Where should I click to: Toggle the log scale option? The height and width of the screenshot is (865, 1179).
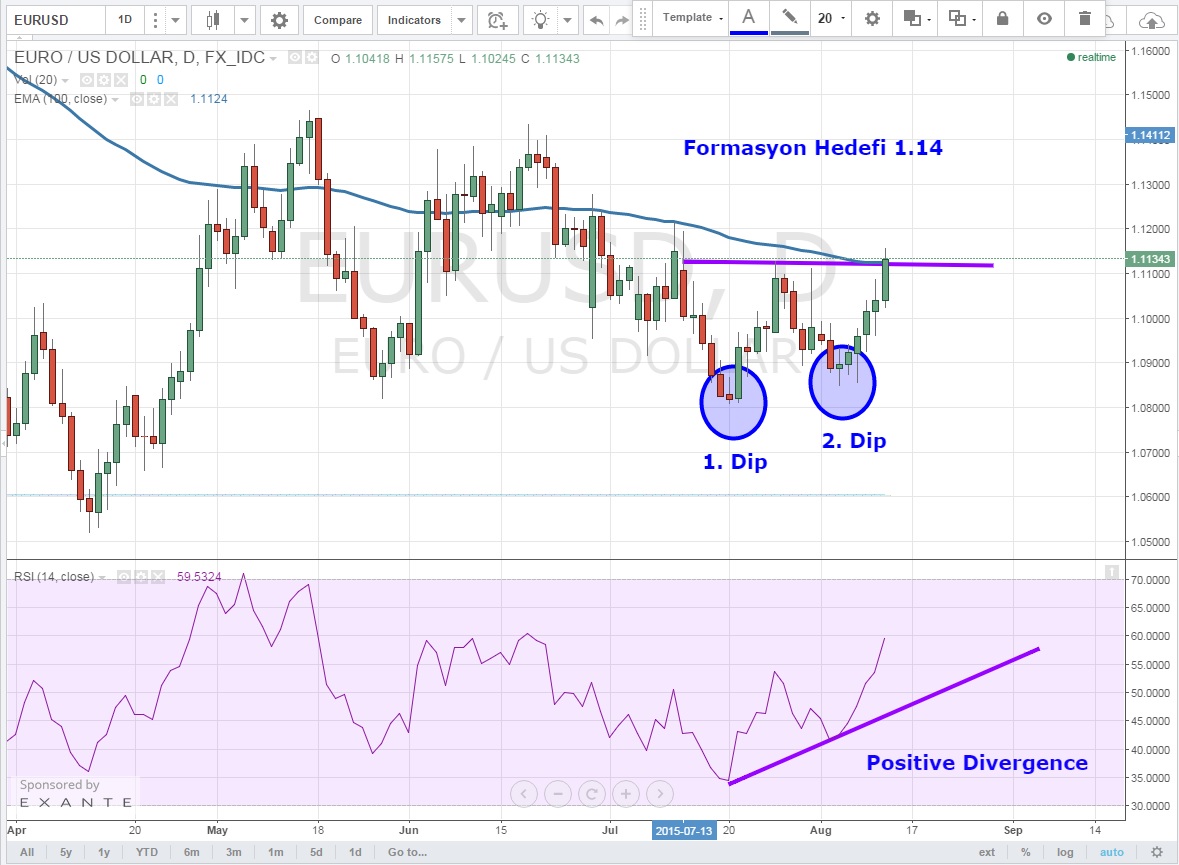tap(1066, 852)
